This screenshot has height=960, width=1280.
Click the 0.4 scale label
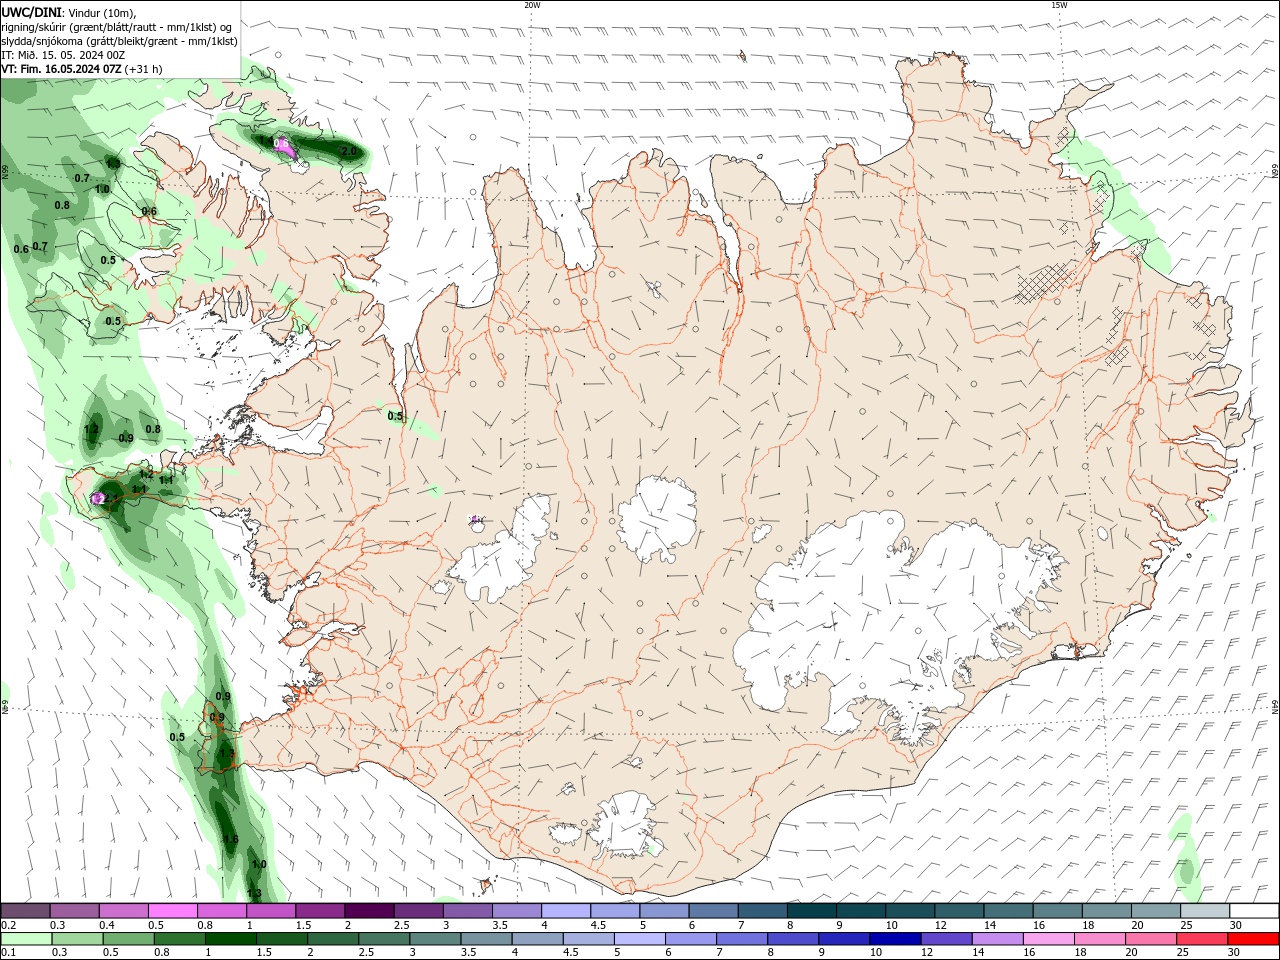(x=107, y=925)
